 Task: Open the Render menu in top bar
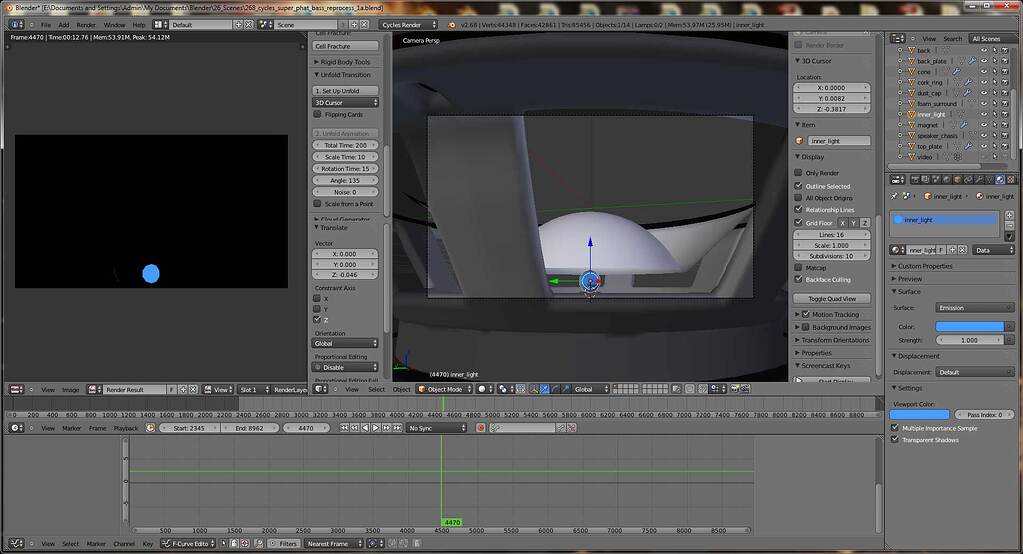click(86, 25)
